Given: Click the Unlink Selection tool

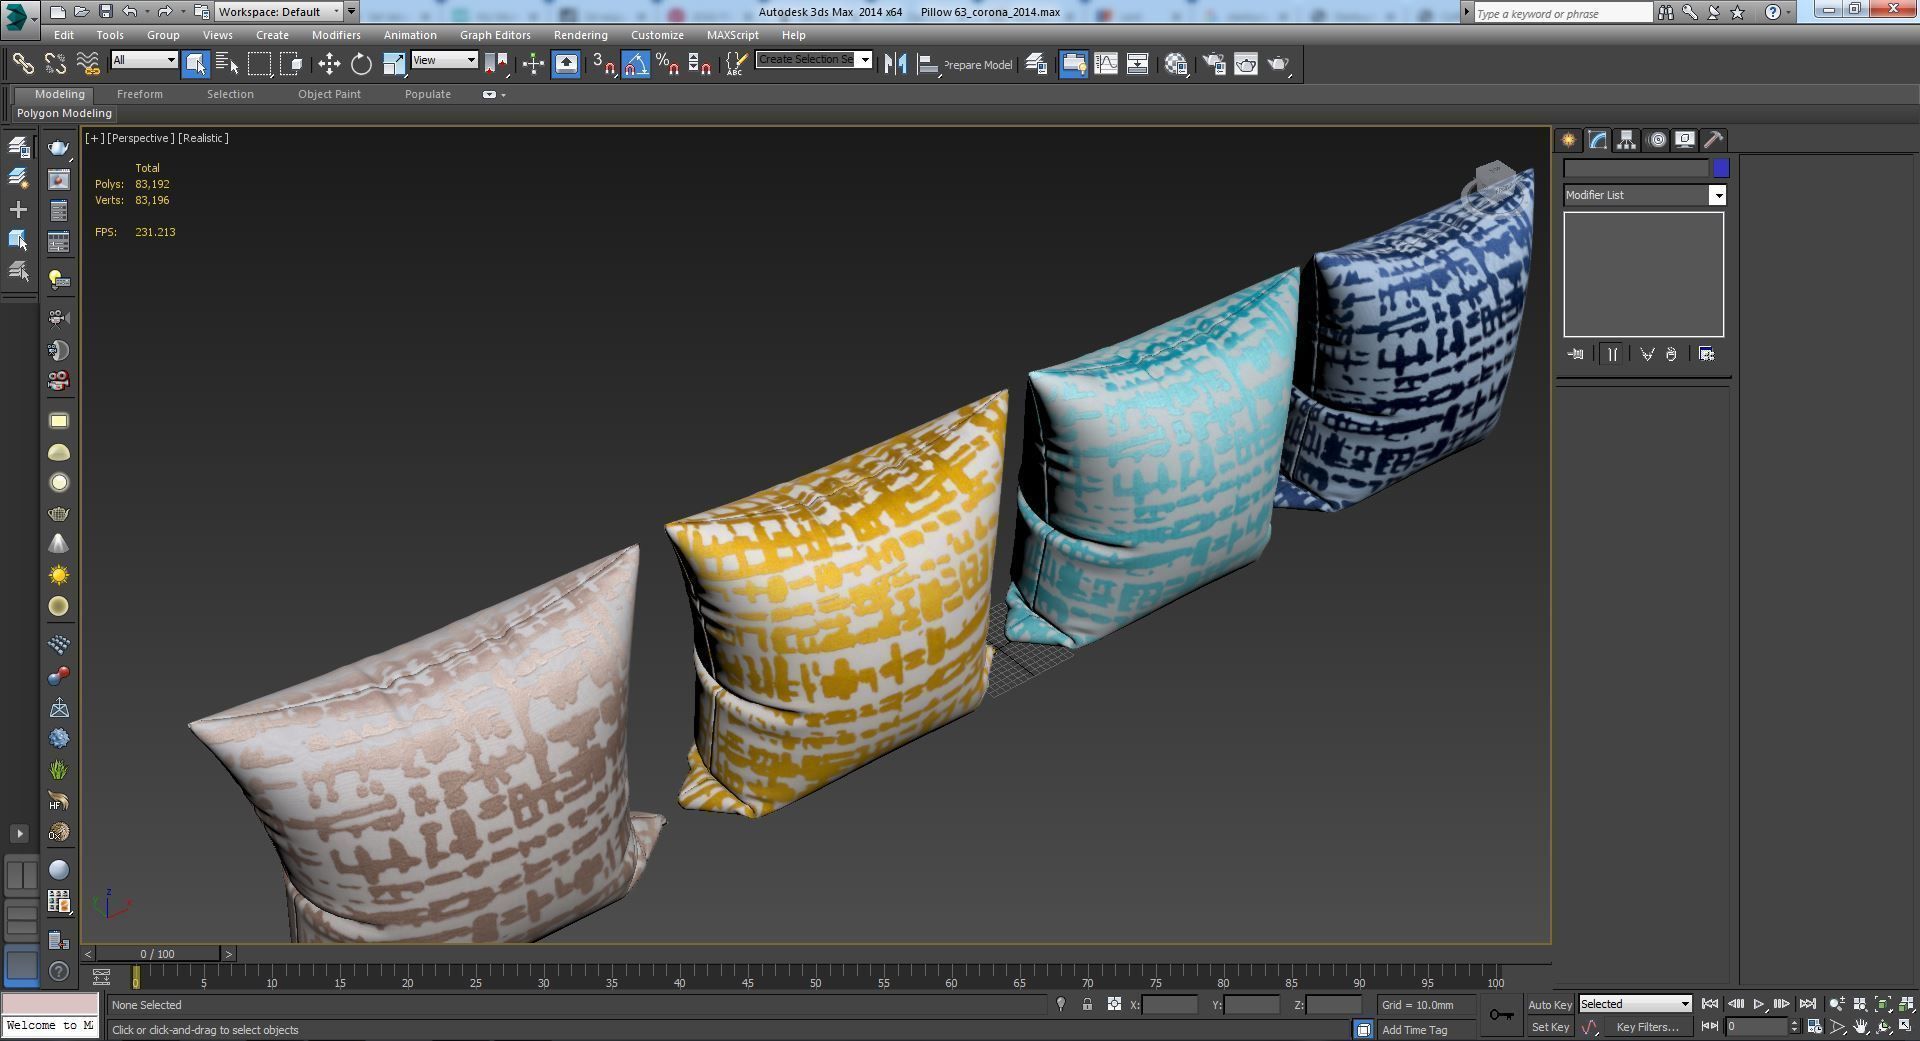Looking at the screenshot, I should point(55,64).
